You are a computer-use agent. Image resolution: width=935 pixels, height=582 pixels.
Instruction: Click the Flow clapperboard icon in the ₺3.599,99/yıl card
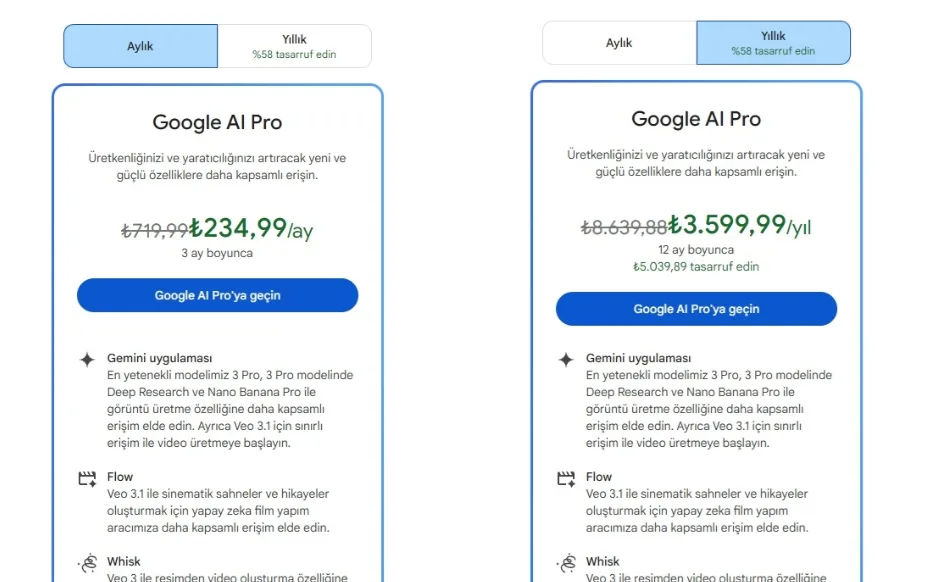coord(566,478)
